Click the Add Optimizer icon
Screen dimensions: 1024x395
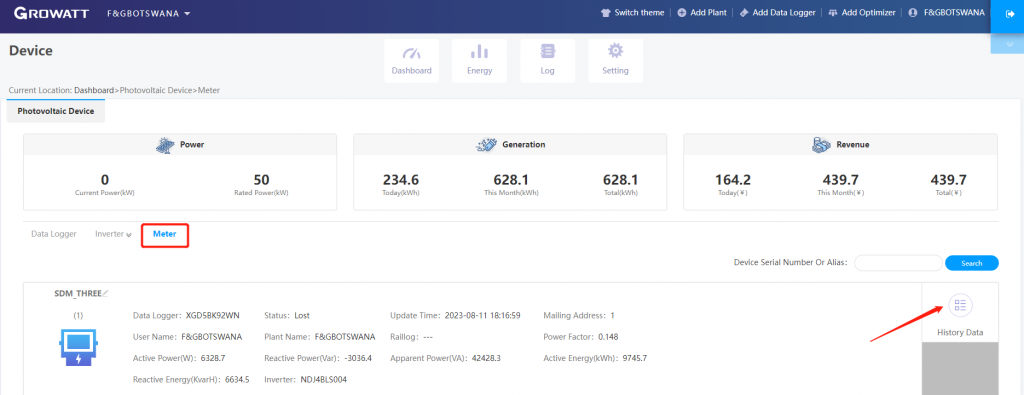point(833,13)
